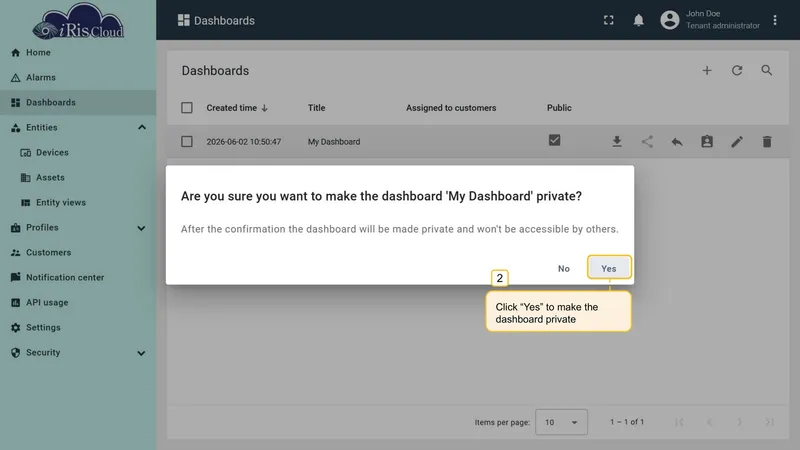Open API usage in the sidebar
Viewport: 800px width, 450px height.
(78, 303)
